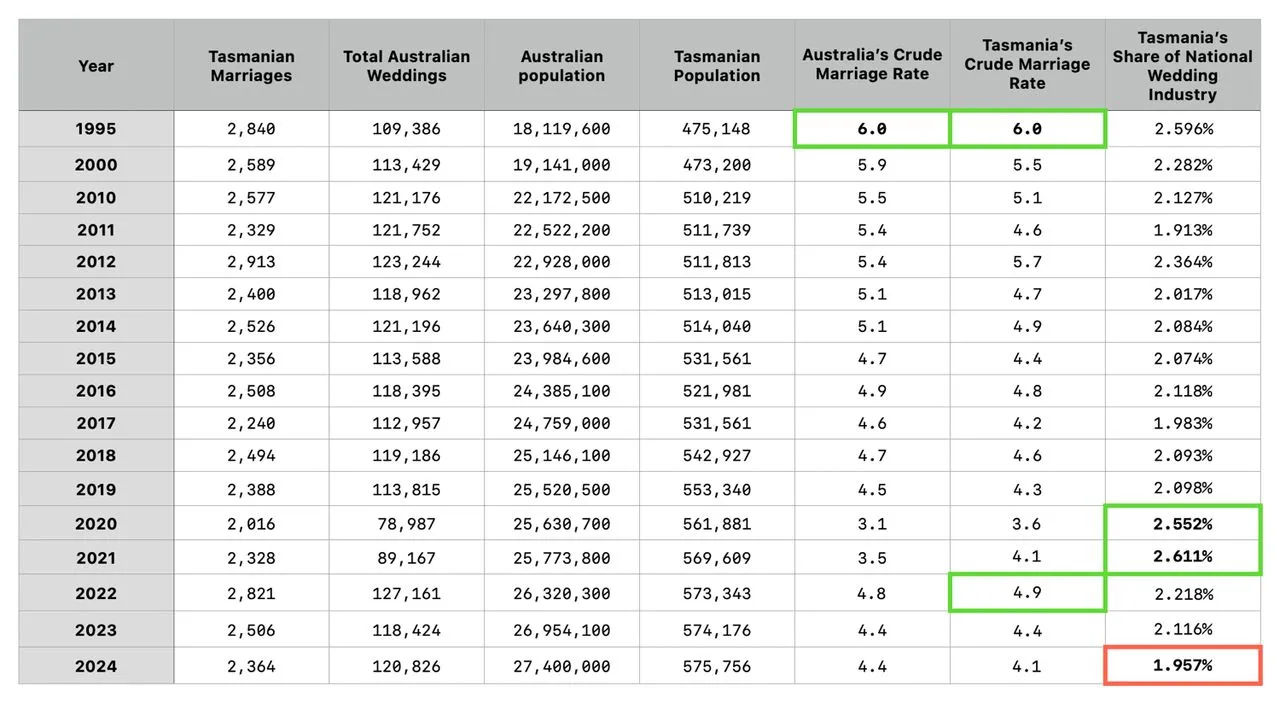Click the Year column header

(x=96, y=66)
